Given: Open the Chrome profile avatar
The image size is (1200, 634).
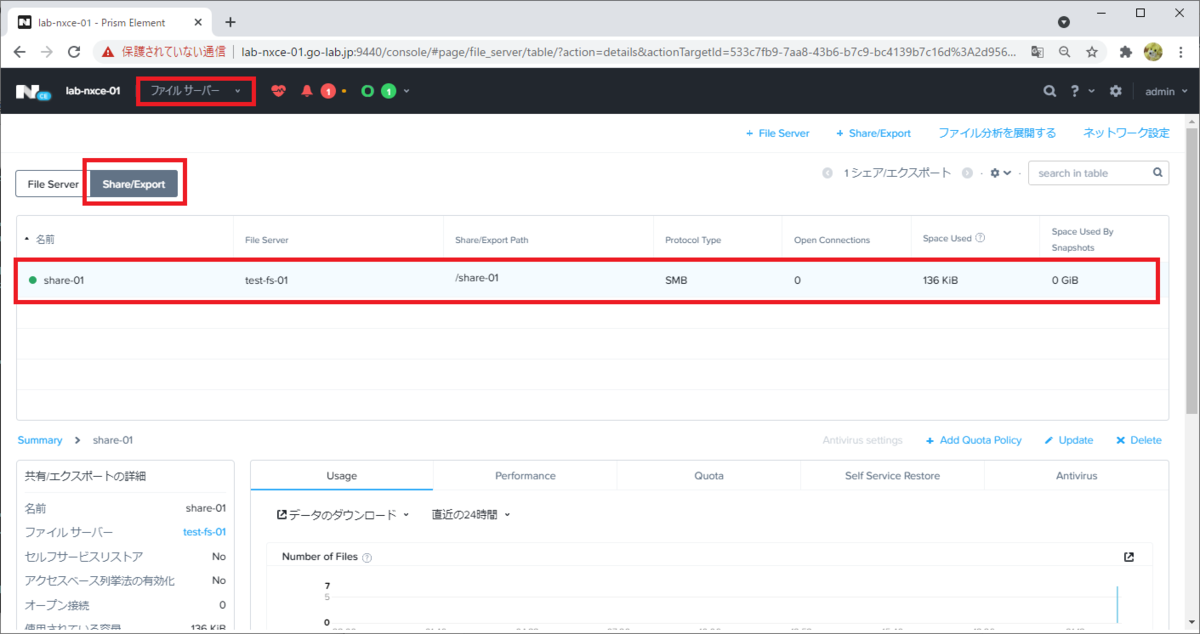Looking at the screenshot, I should click(x=1152, y=51).
